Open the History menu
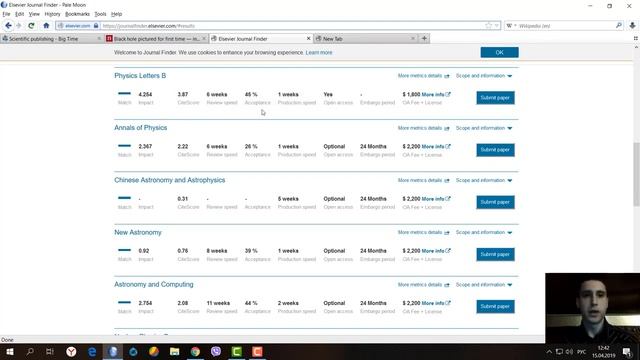 click(52, 14)
